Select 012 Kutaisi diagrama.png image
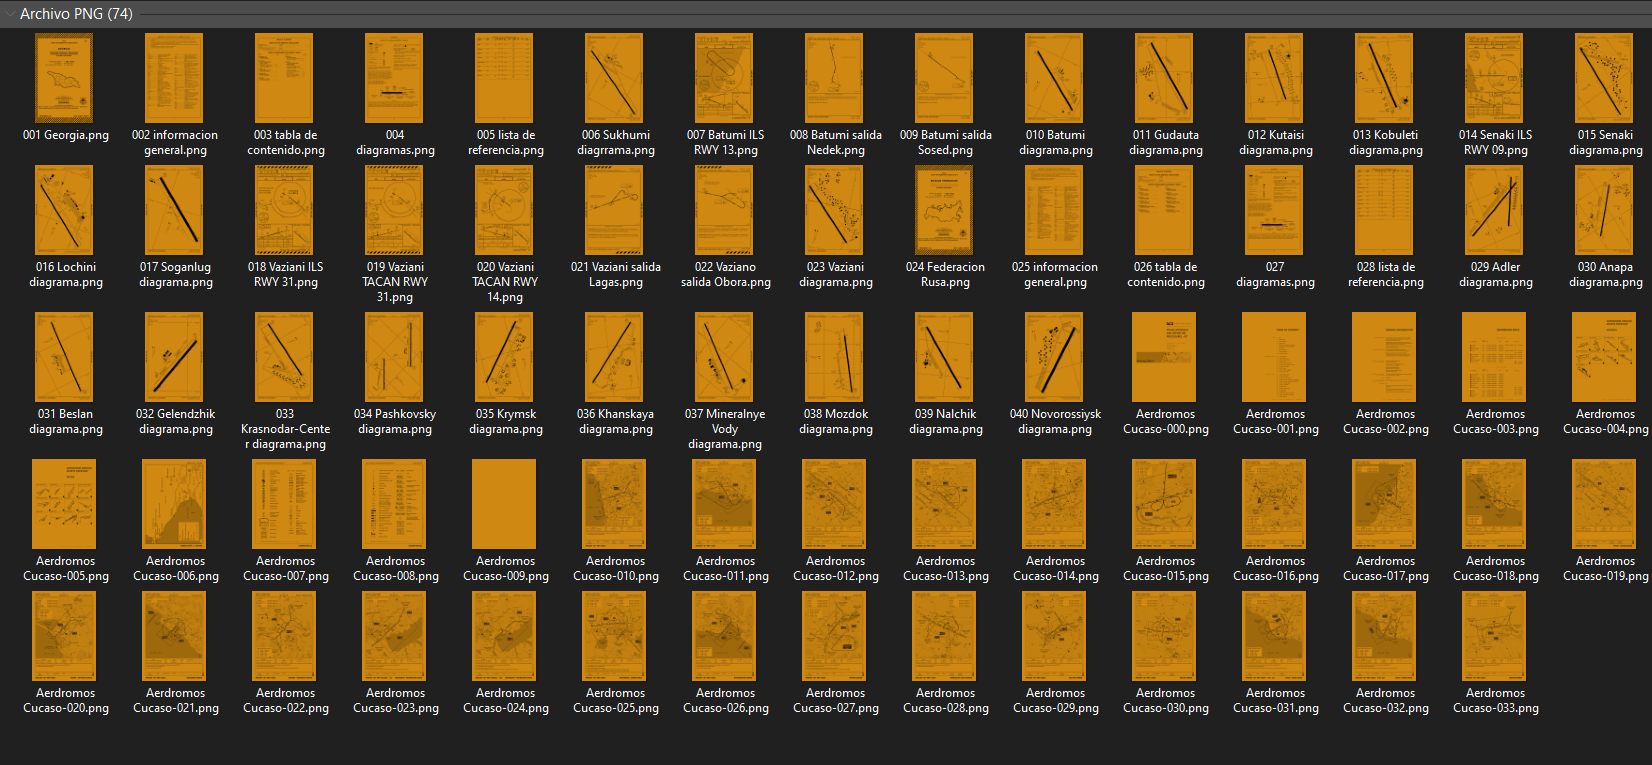The image size is (1652, 765). point(1274,78)
